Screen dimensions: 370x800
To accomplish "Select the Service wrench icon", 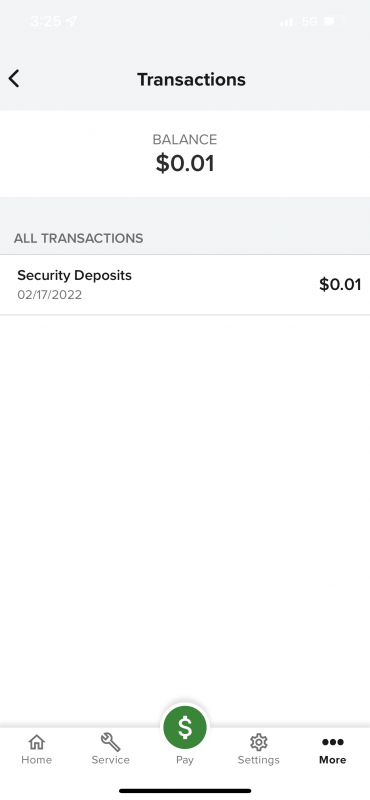I will pyautogui.click(x=110, y=741).
